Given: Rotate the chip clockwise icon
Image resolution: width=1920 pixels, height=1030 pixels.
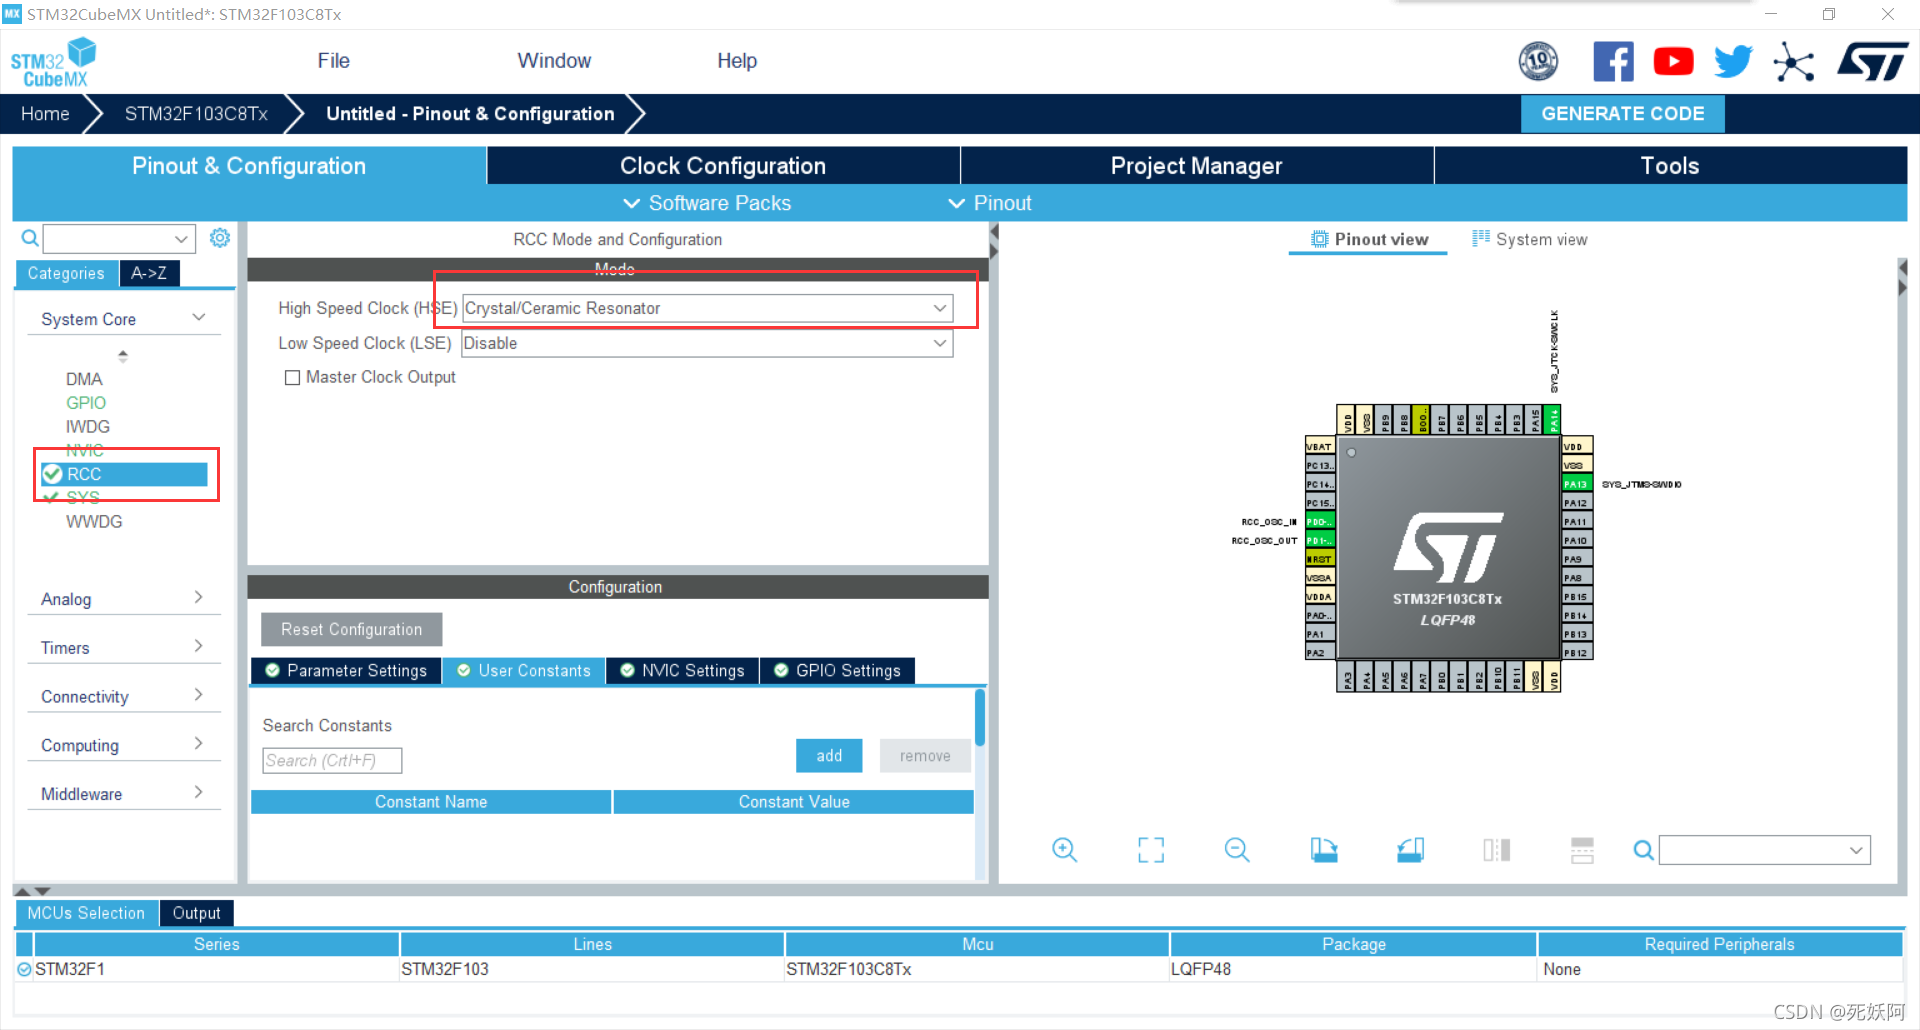Looking at the screenshot, I should pos(1324,850).
